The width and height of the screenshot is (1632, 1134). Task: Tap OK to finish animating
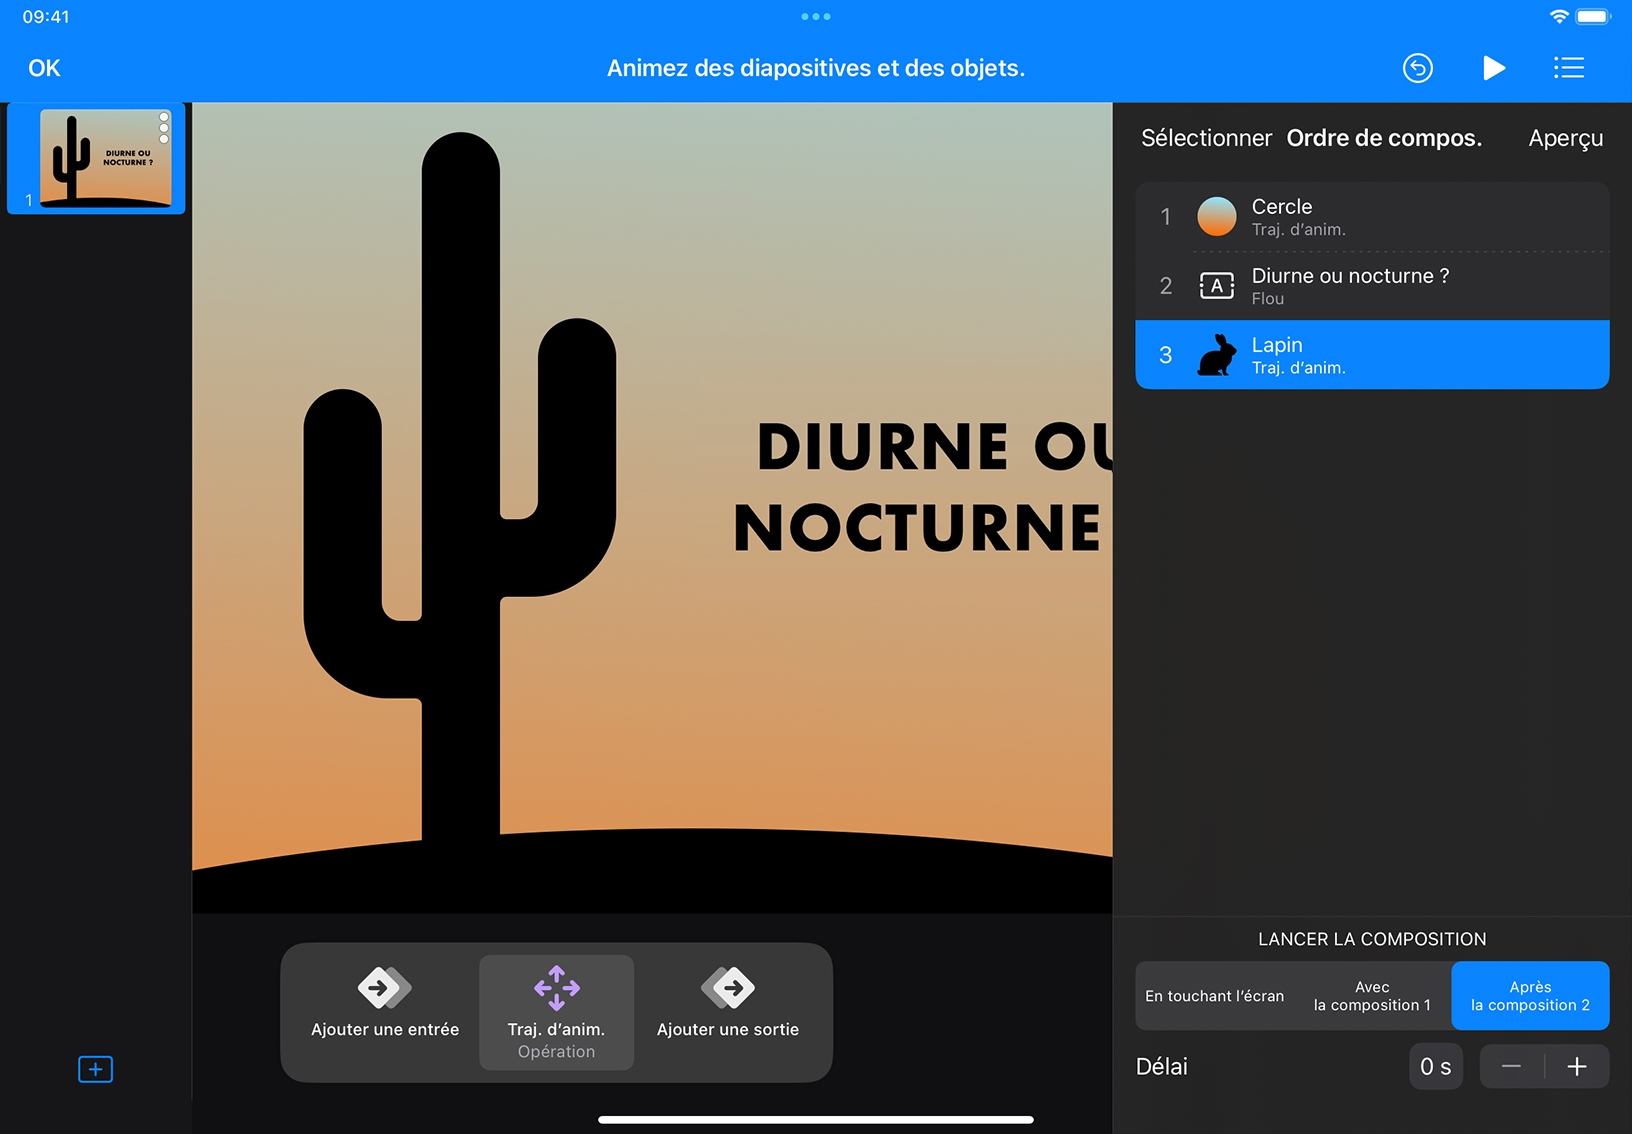point(44,68)
